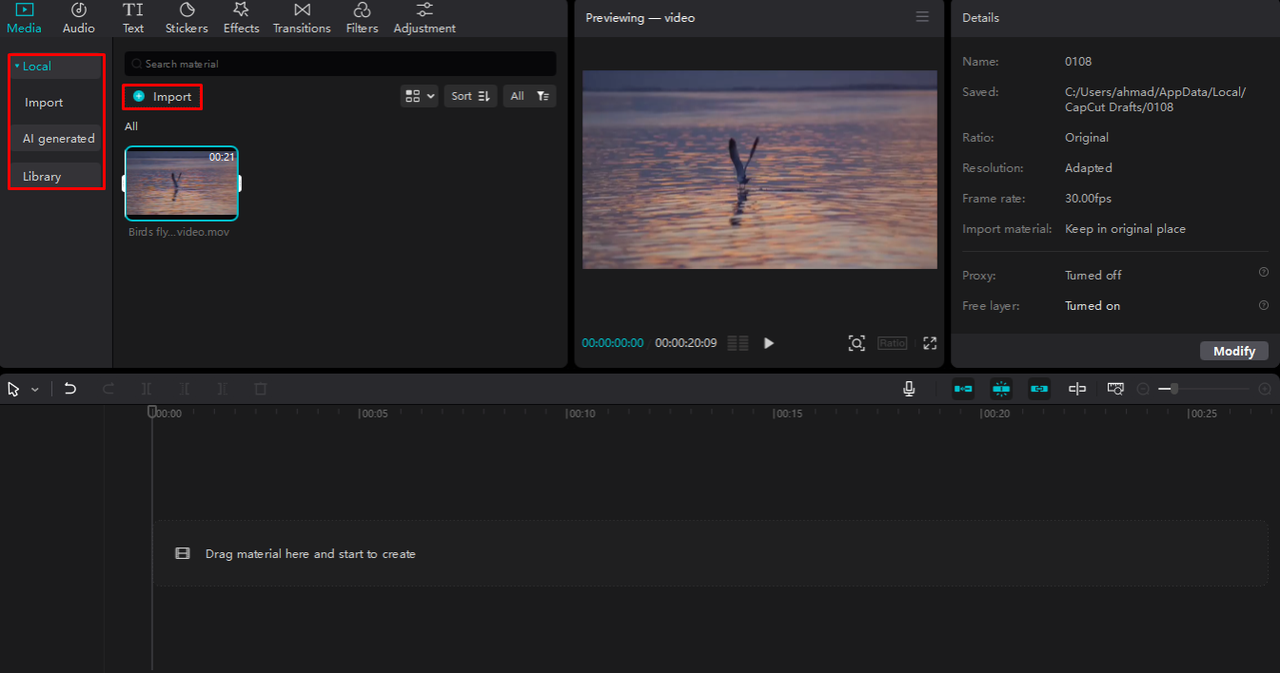Screen dimensions: 1280x673
Task: Expand the pointer tool dropdown arrow
Action: tap(35, 389)
